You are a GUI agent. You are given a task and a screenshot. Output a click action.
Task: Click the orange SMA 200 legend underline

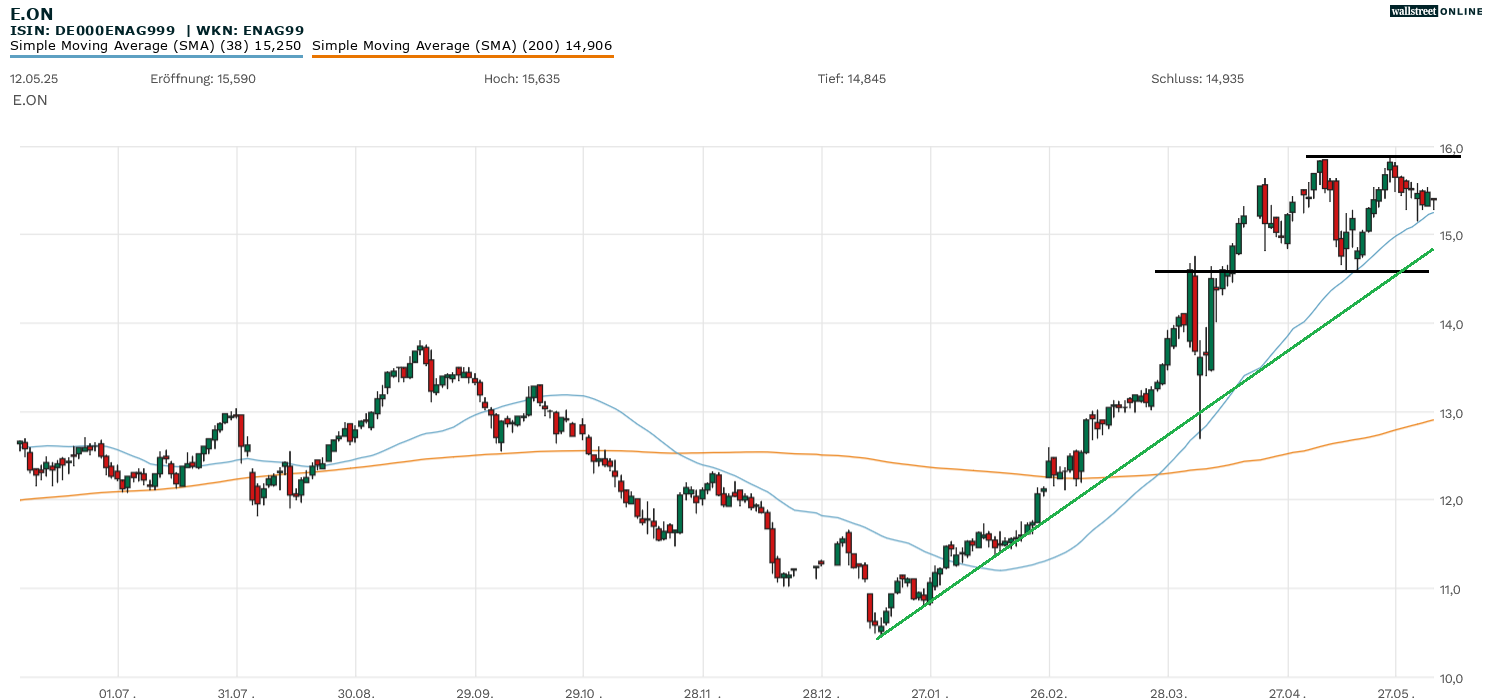(x=462, y=56)
